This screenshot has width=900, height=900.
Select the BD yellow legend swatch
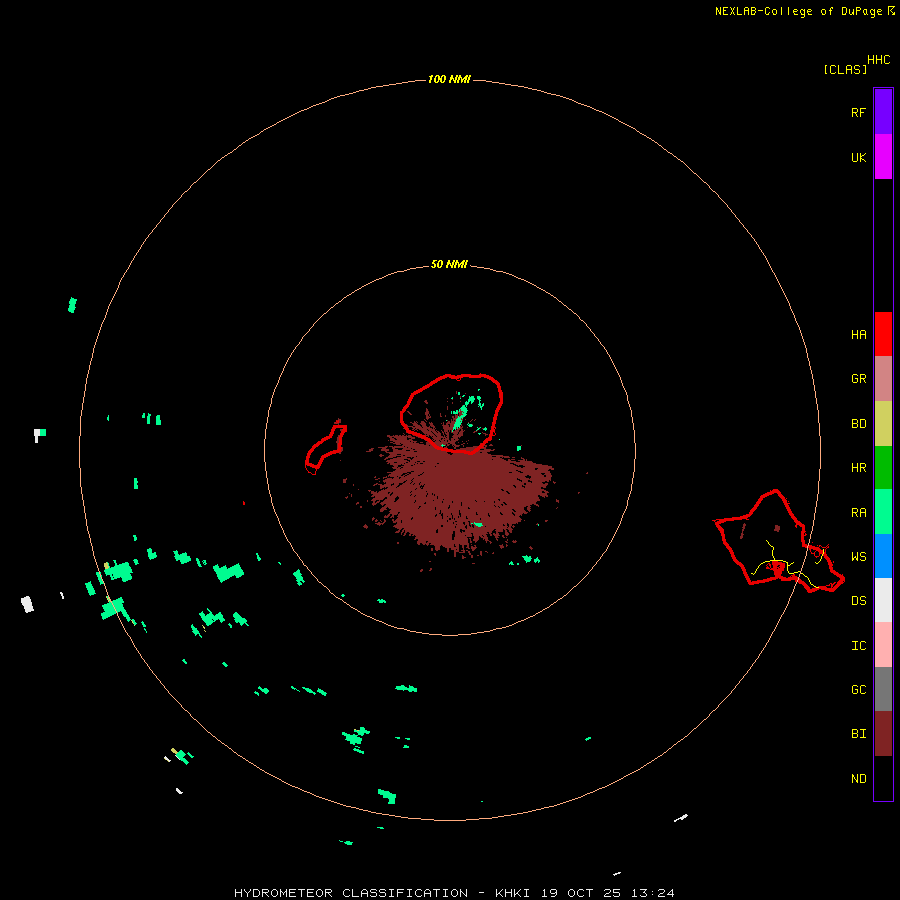[883, 424]
